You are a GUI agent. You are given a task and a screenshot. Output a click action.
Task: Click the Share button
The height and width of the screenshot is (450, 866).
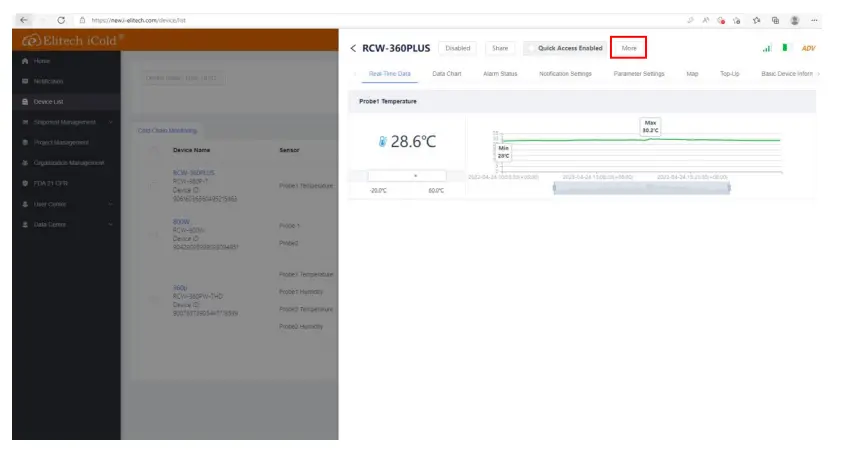pos(500,48)
